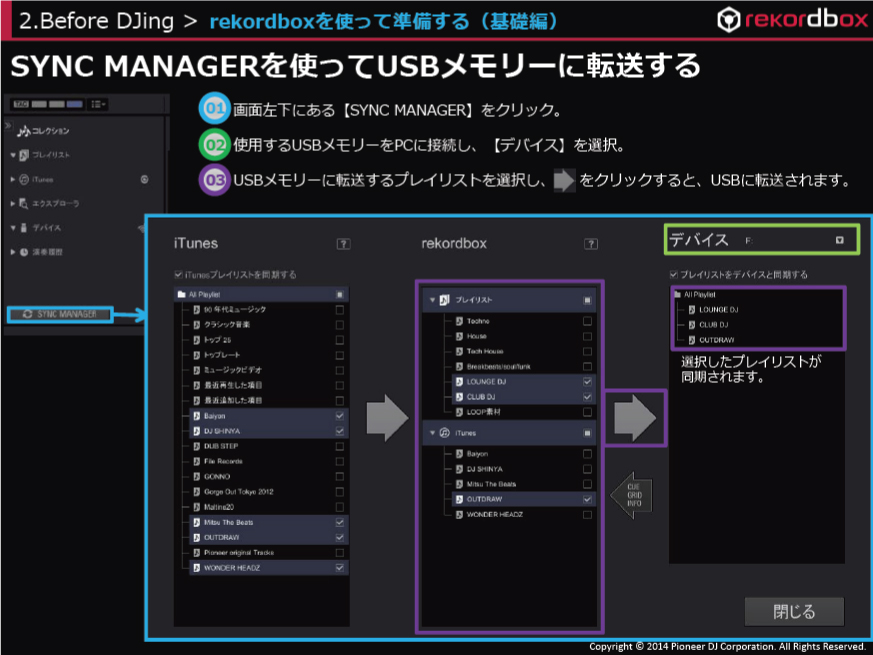873x655 pixels.
Task: Toggle iTunesプレイリストを同期する checkbox
Action: [178, 274]
